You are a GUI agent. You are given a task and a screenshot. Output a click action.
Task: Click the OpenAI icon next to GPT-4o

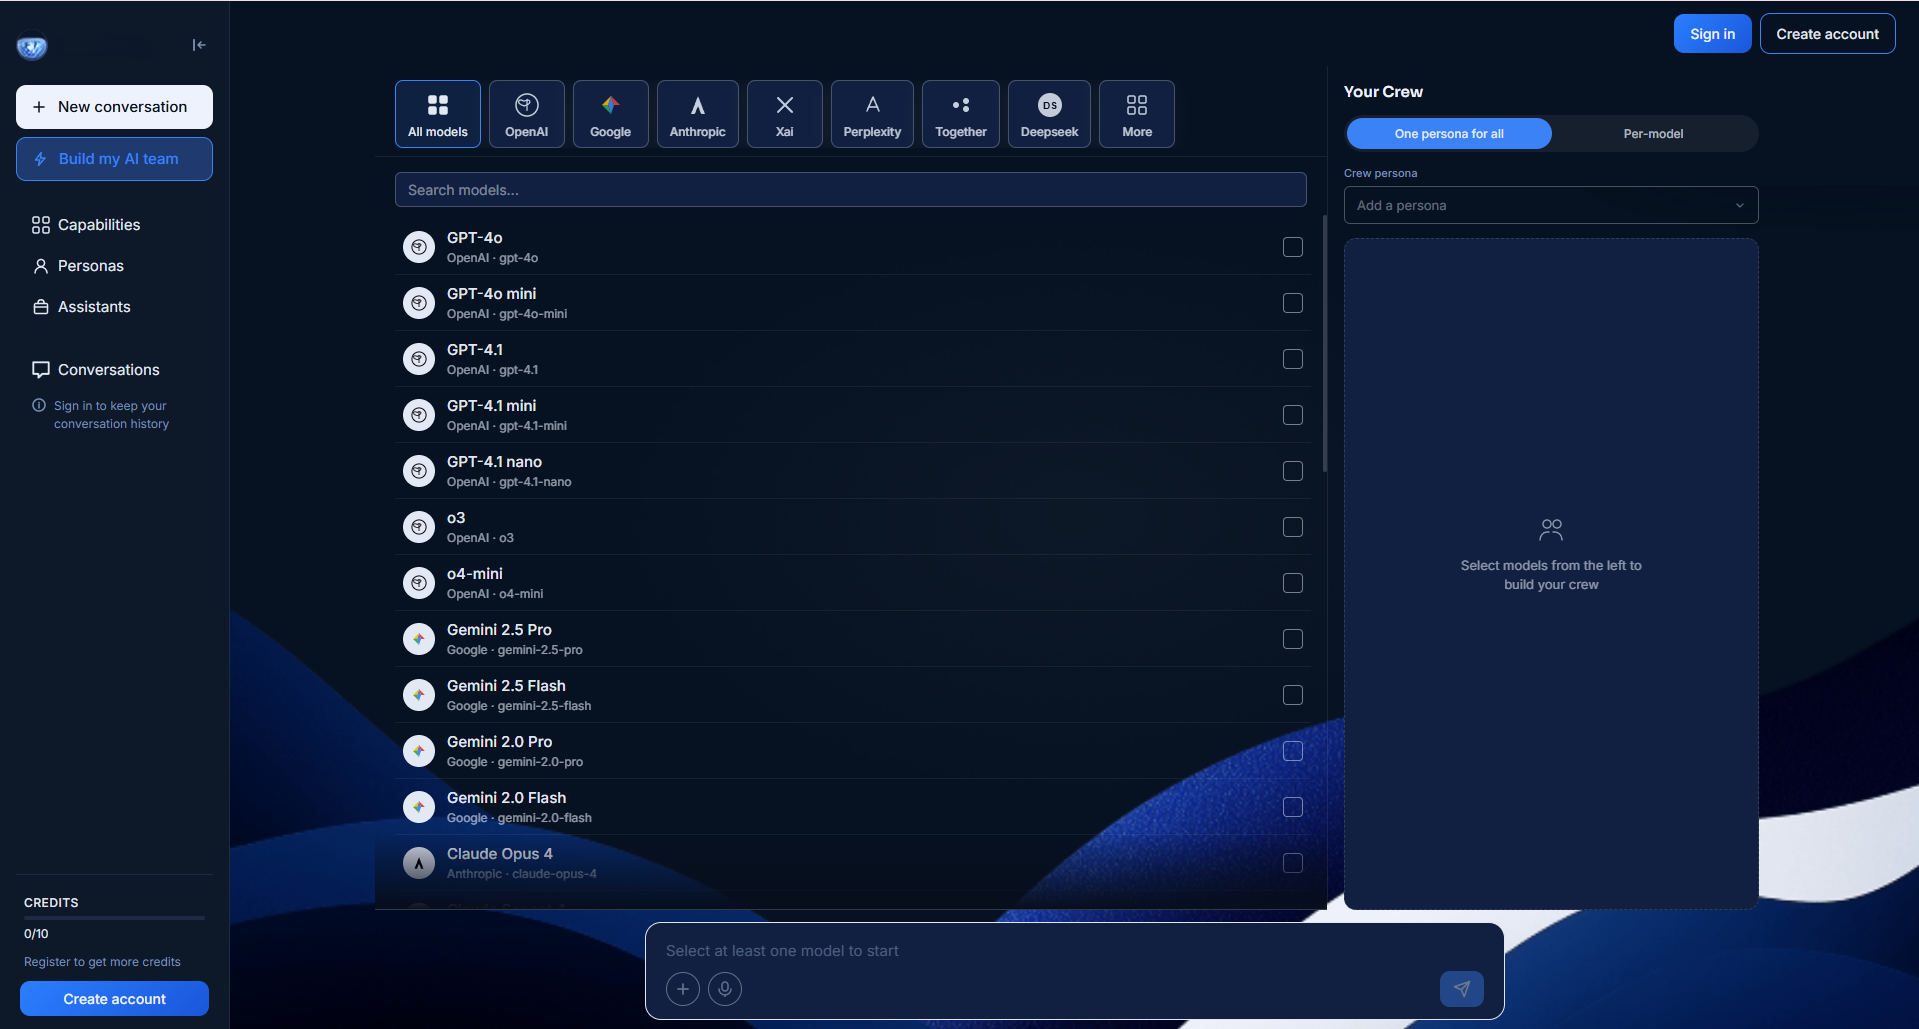[x=419, y=247]
